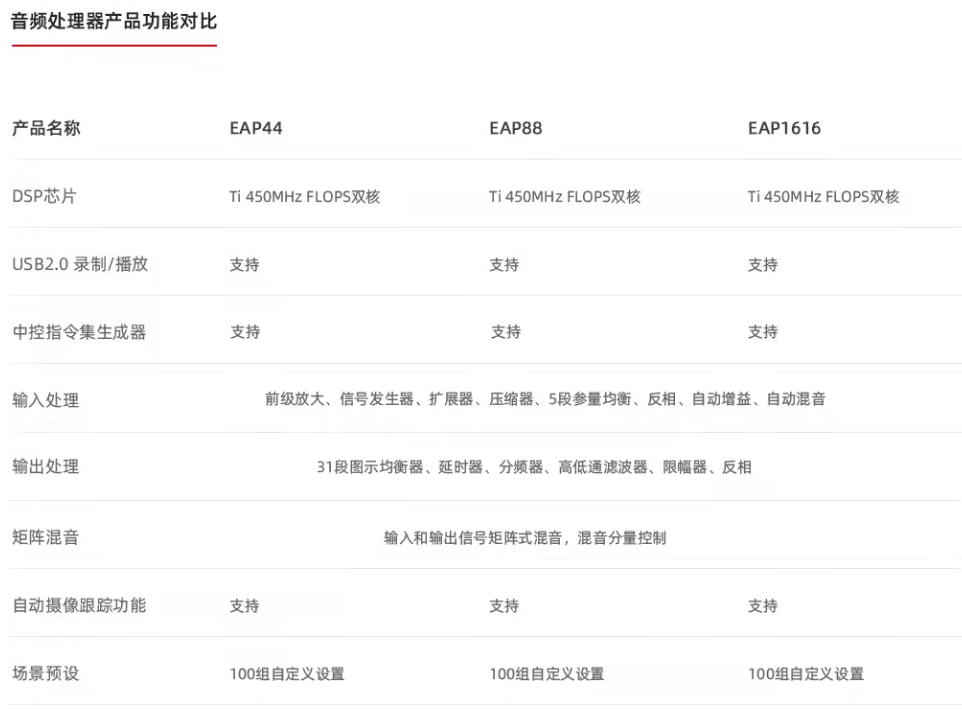Click Ti 450MHz FLOPS双核 under EAP44

[x=305, y=197]
